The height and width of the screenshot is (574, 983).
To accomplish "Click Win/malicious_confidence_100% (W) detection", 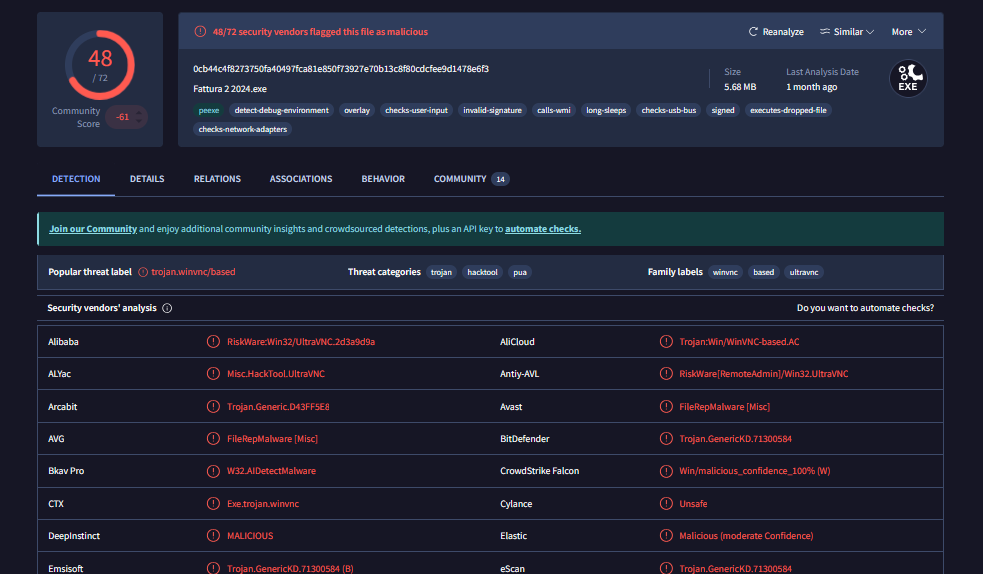I will [755, 471].
